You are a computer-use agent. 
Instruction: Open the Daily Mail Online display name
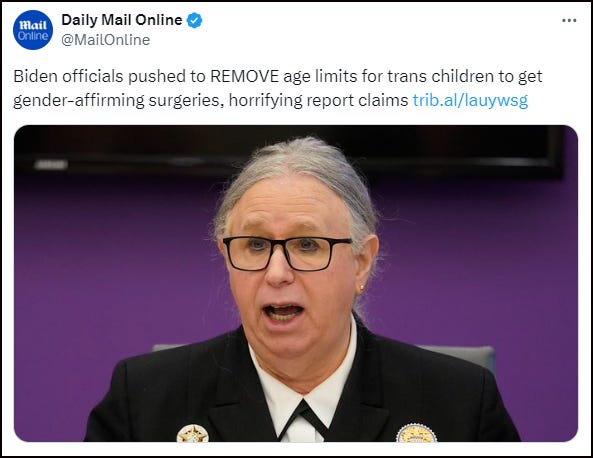pos(122,20)
